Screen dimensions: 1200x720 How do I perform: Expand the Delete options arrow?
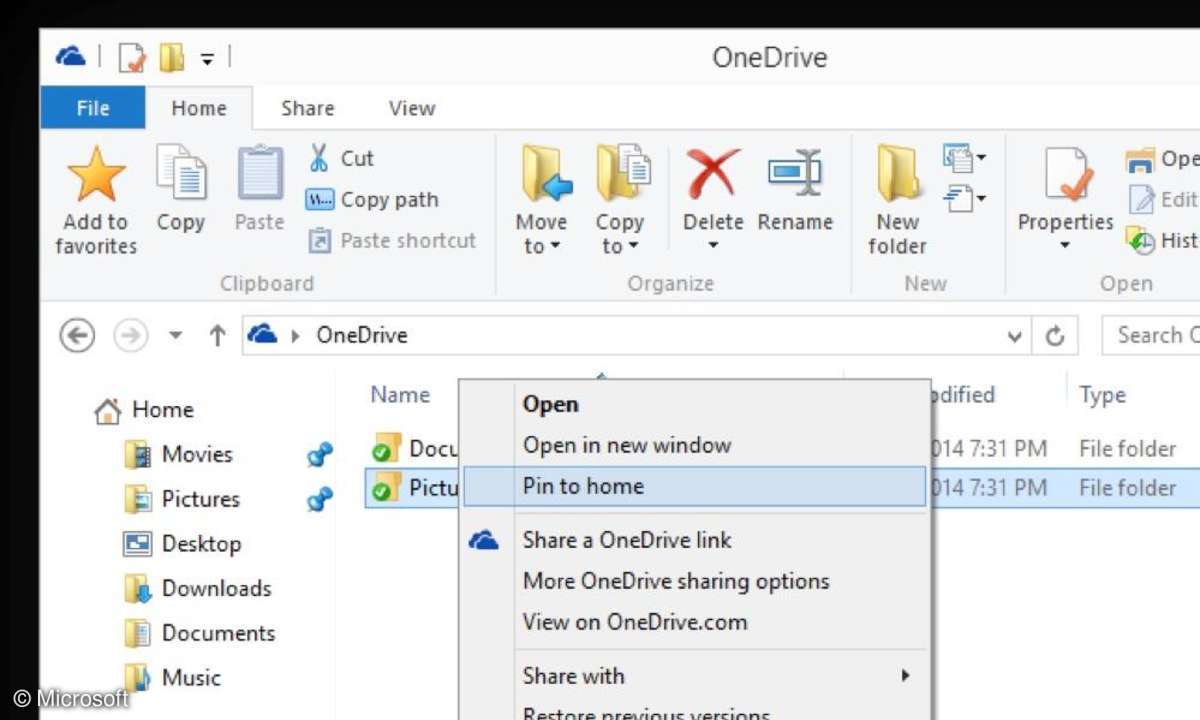click(x=713, y=246)
